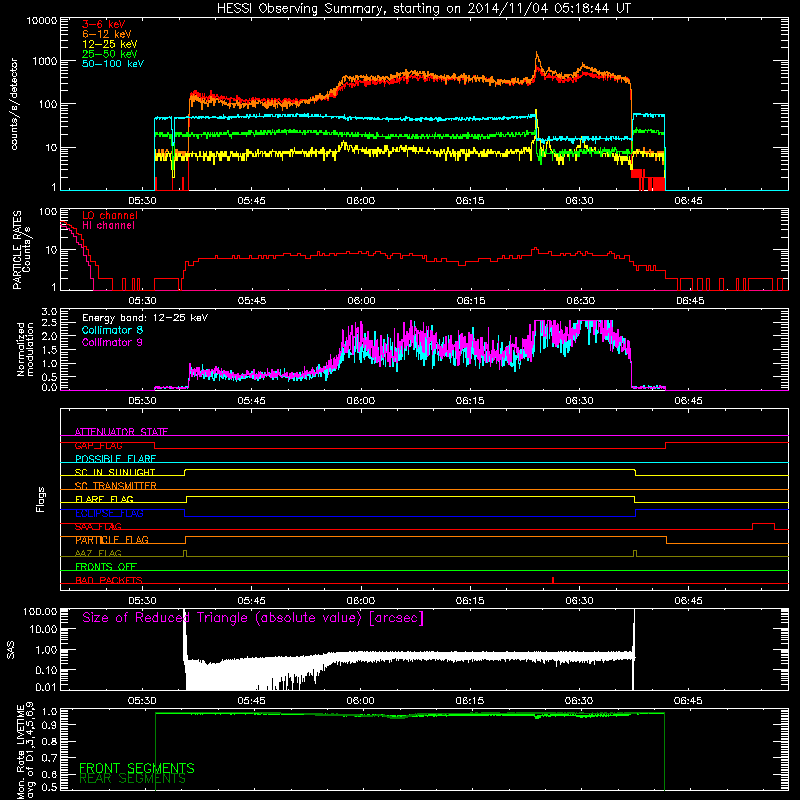The width and height of the screenshot is (800, 800).
Task: Click the 'SC_TRANSMITTER' flag label
Action: 115,486
